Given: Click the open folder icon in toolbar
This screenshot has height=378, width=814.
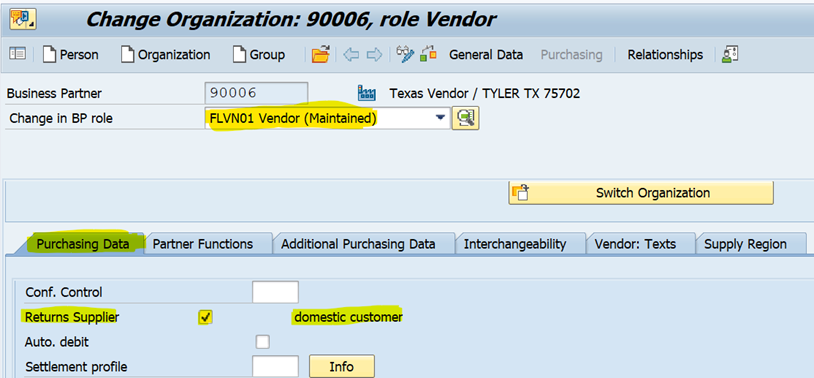Looking at the screenshot, I should (x=320, y=54).
